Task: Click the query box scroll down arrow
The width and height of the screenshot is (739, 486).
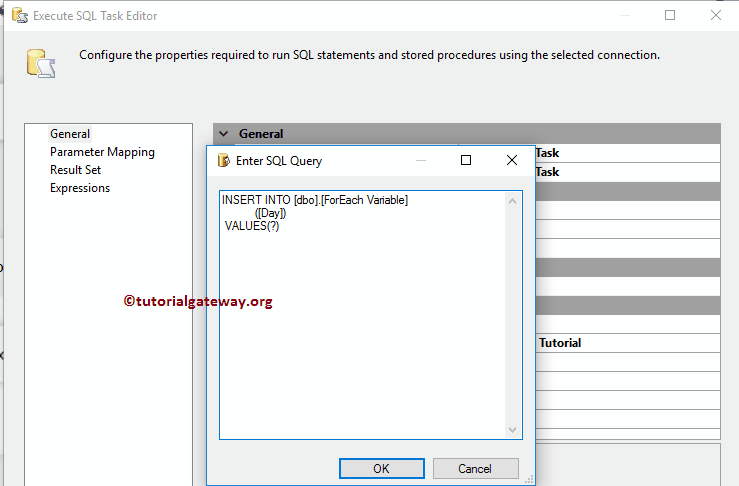Action: pos(513,429)
